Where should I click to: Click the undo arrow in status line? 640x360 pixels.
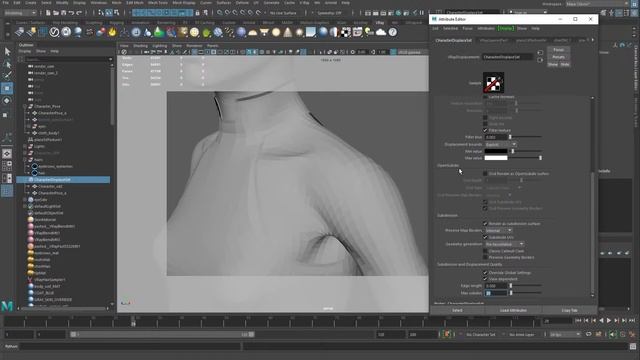[x=72, y=13]
